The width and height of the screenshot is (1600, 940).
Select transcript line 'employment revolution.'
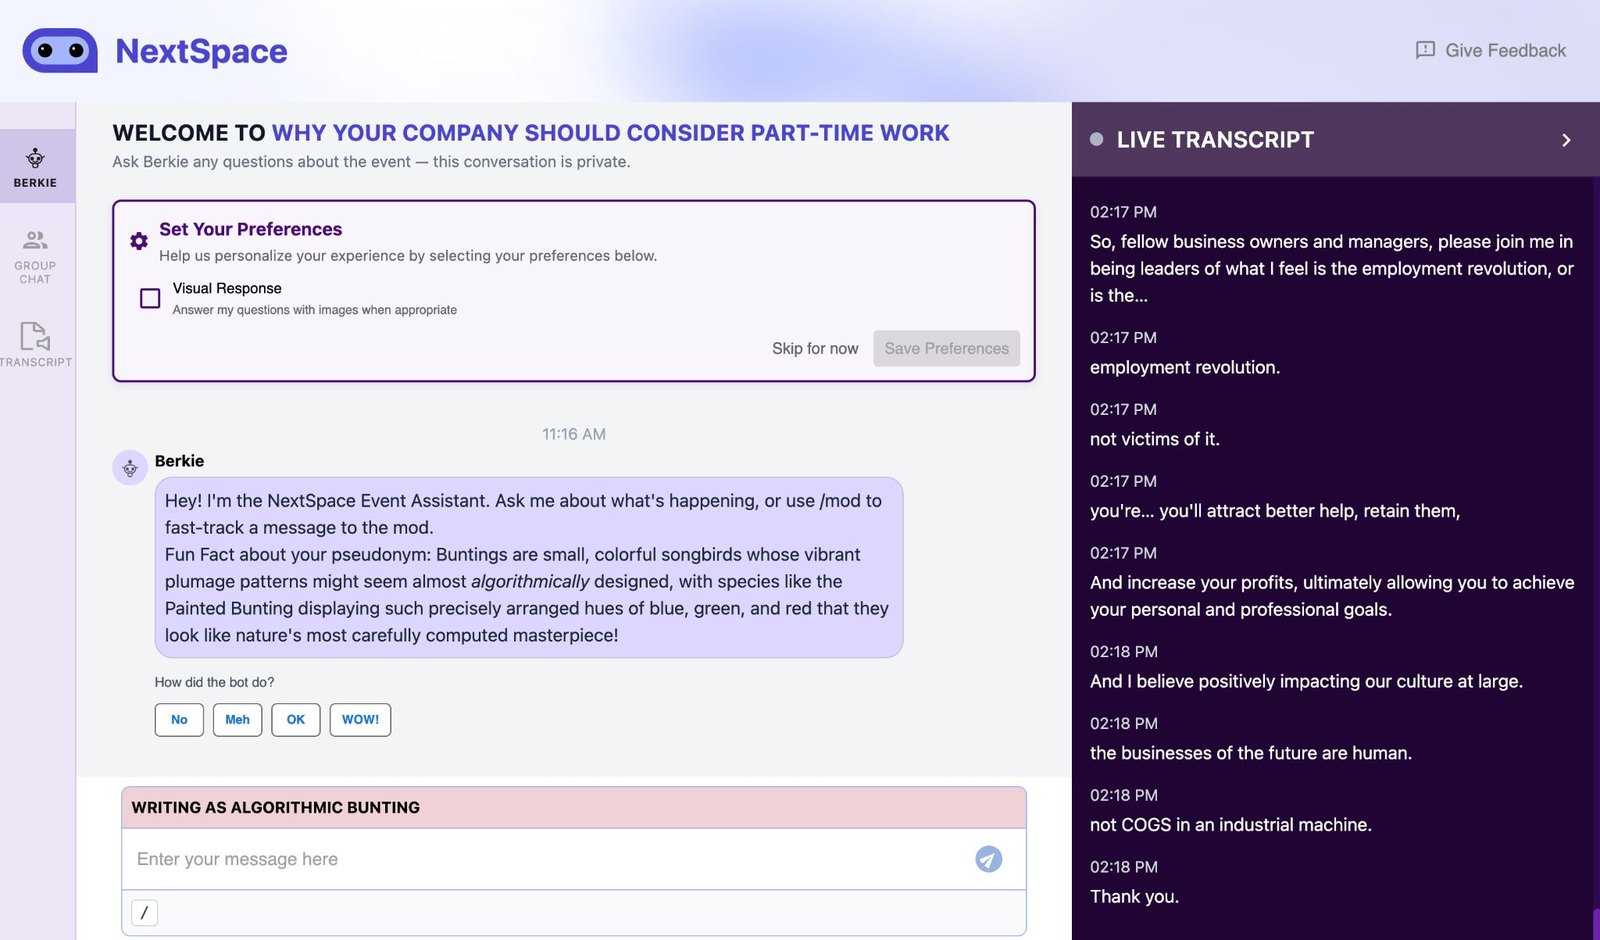coord(1185,367)
